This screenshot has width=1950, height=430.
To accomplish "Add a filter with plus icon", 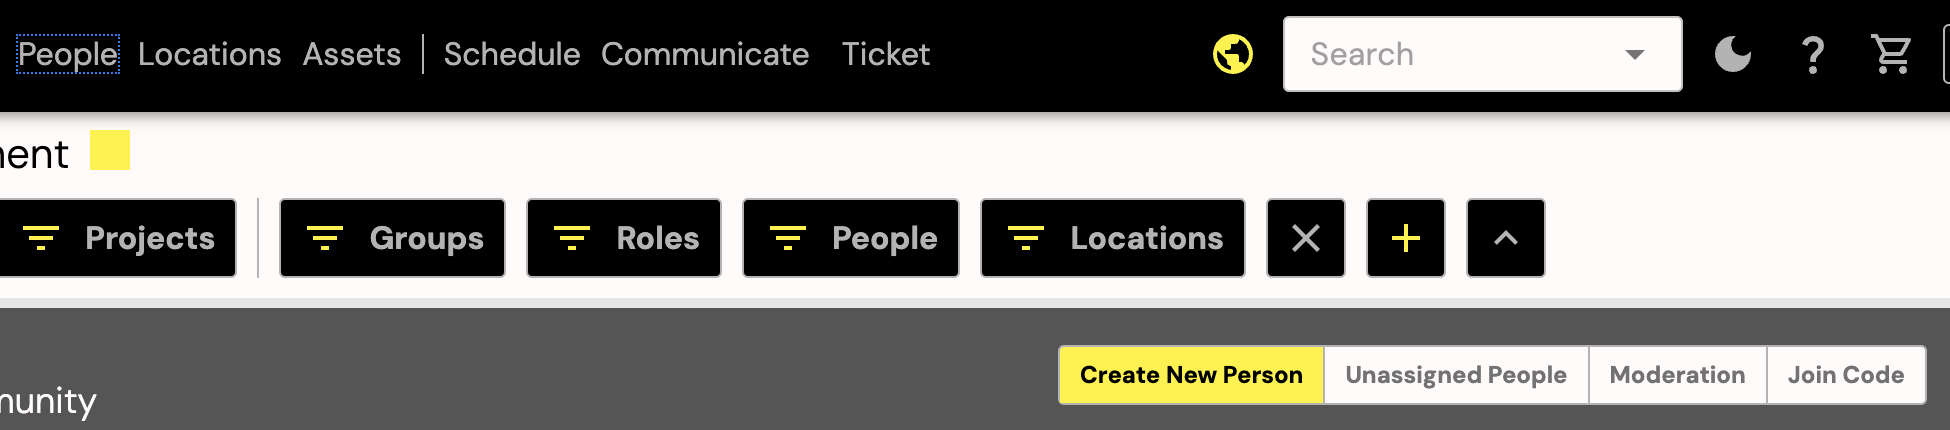I will click(x=1406, y=238).
